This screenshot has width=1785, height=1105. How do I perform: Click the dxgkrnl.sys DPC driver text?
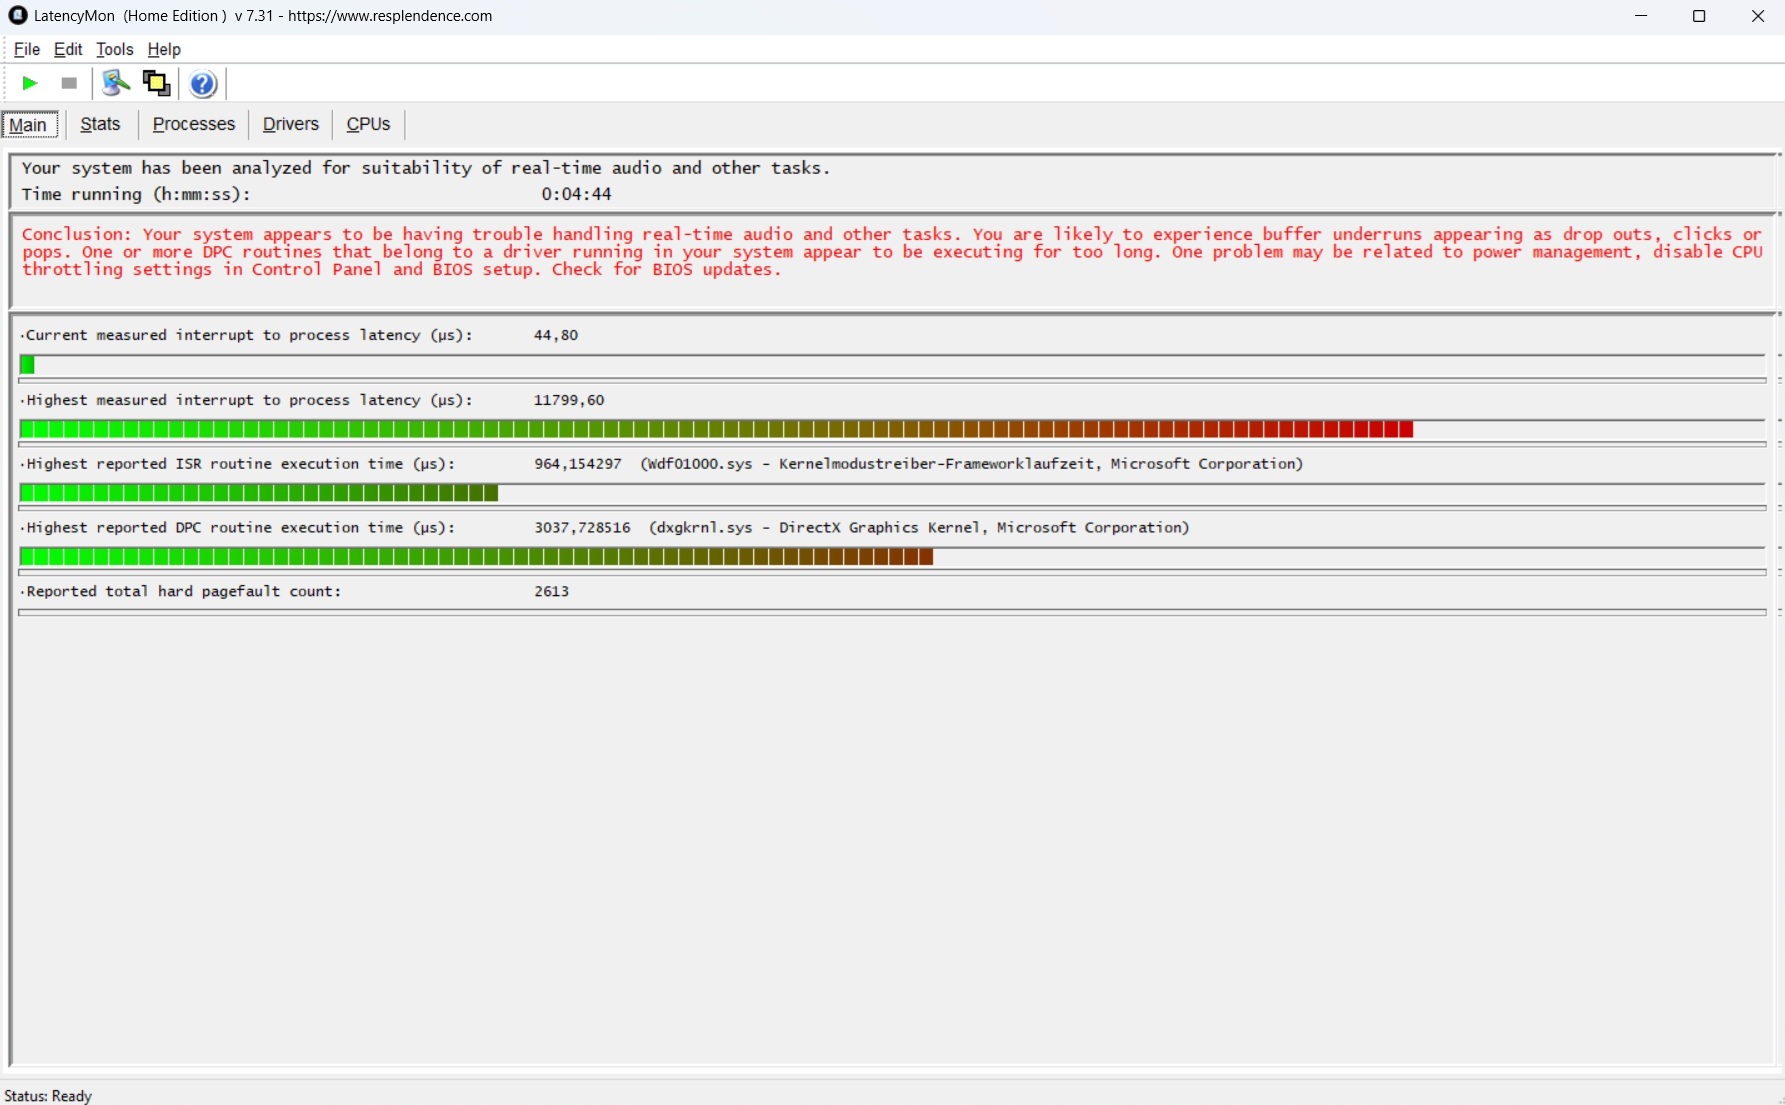[919, 528]
